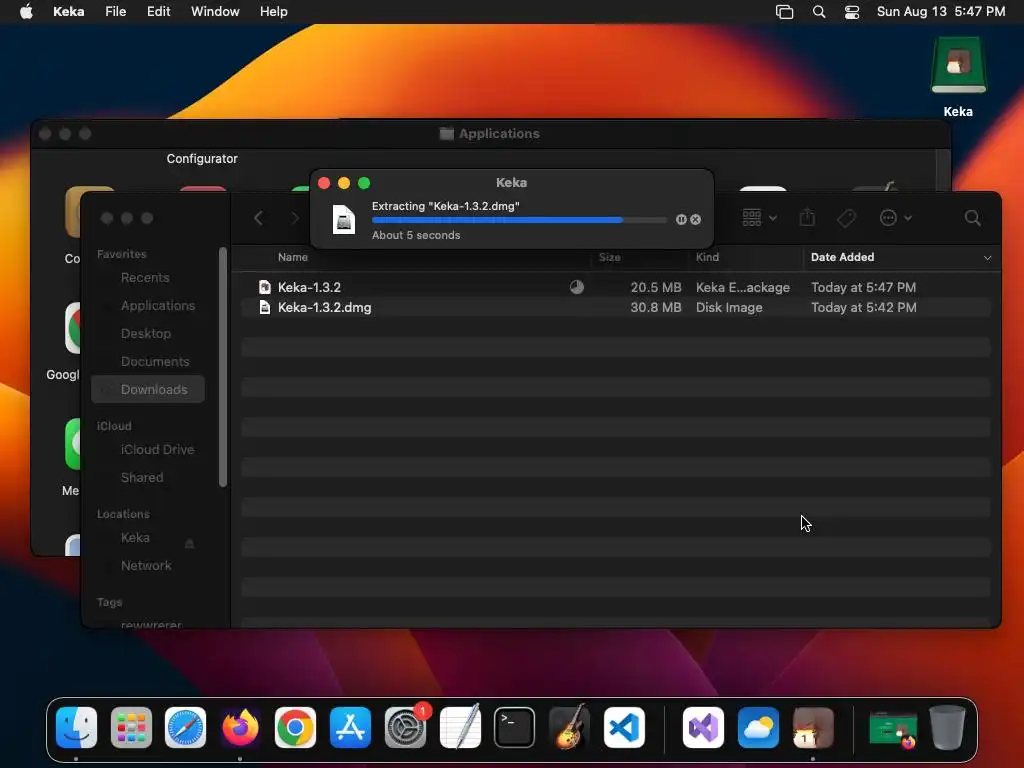Select the Keka-1.3.2 file row

pyautogui.click(x=616, y=287)
